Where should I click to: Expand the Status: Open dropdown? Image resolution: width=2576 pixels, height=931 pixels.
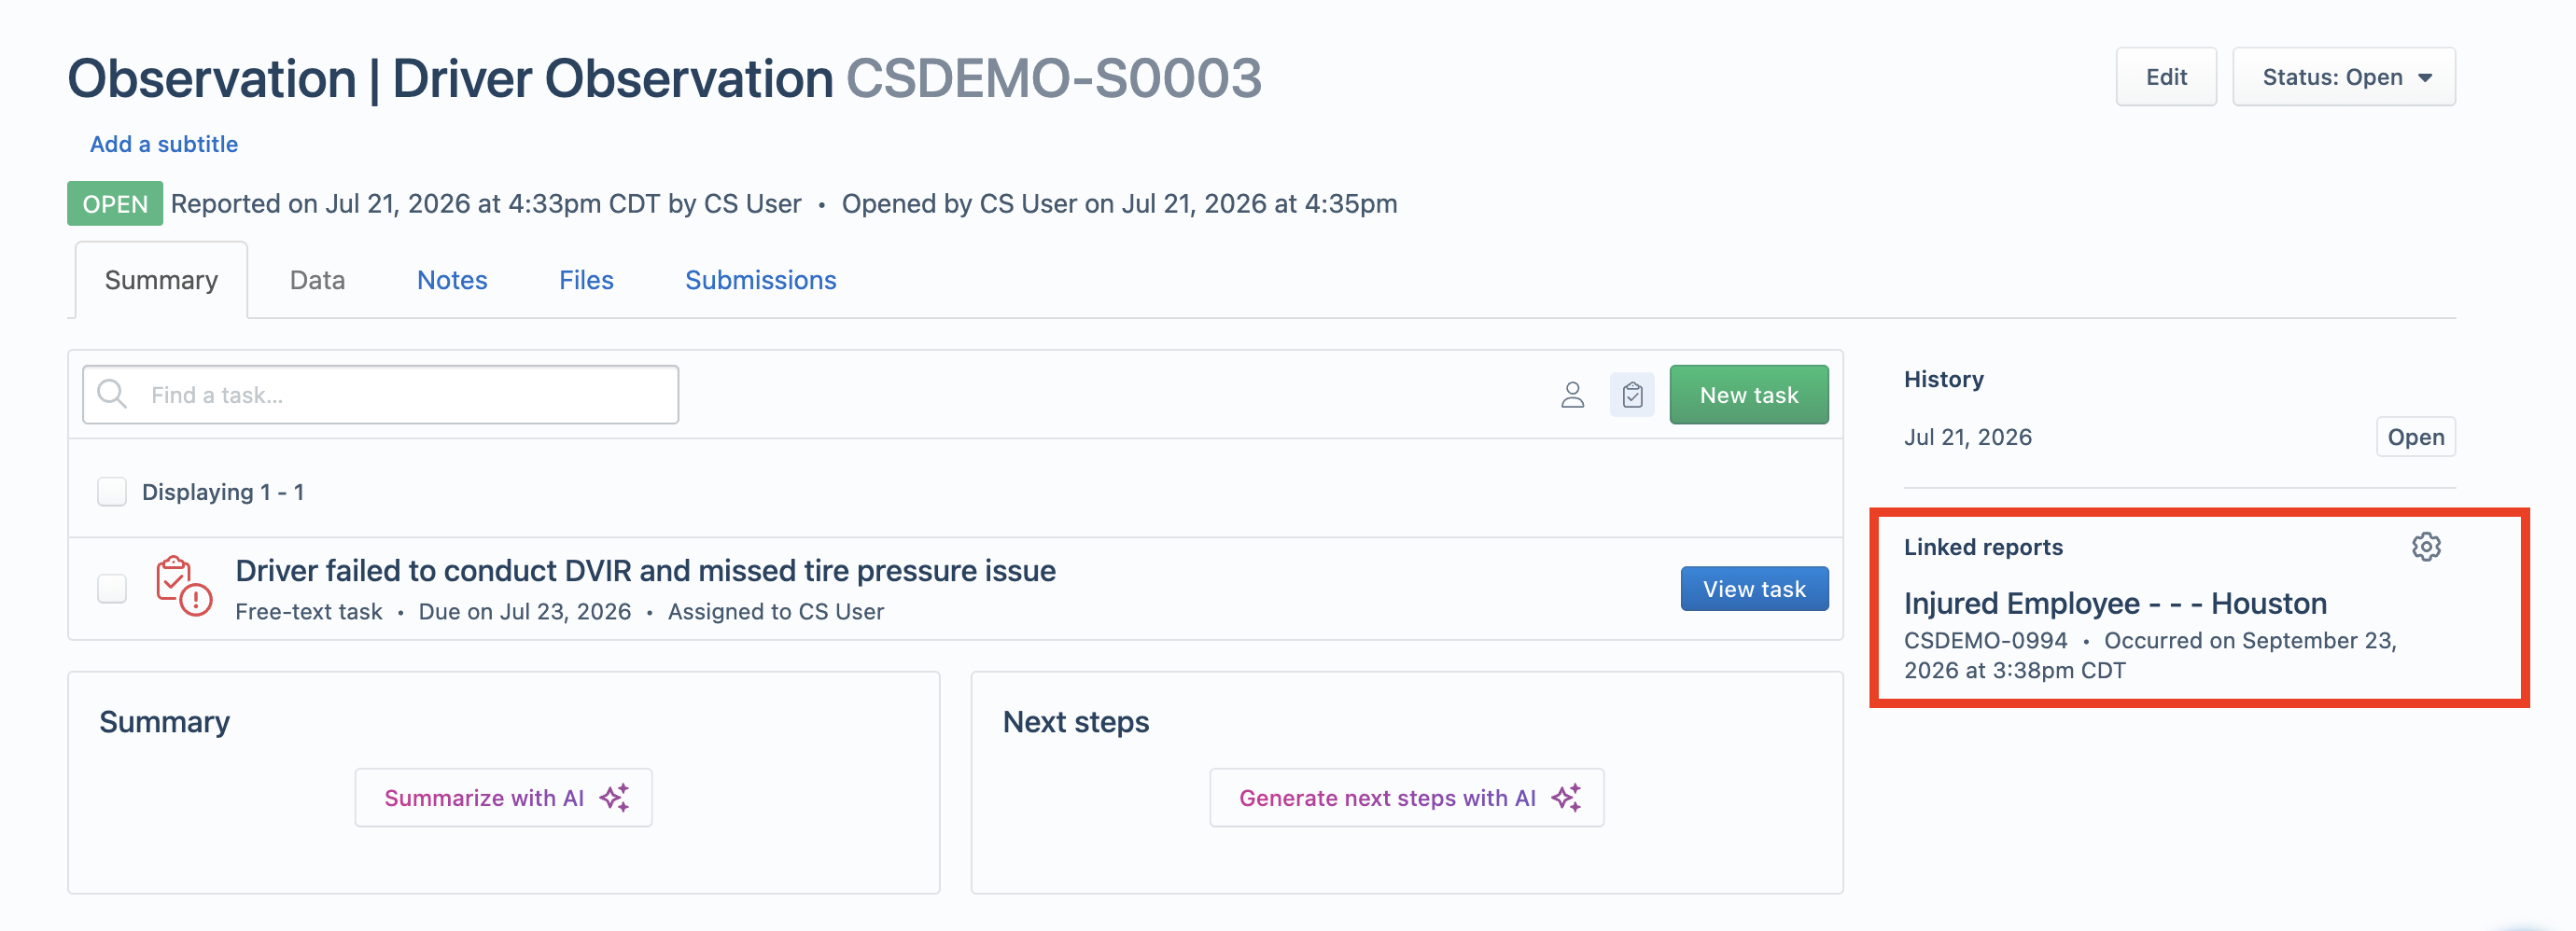(x=2344, y=77)
